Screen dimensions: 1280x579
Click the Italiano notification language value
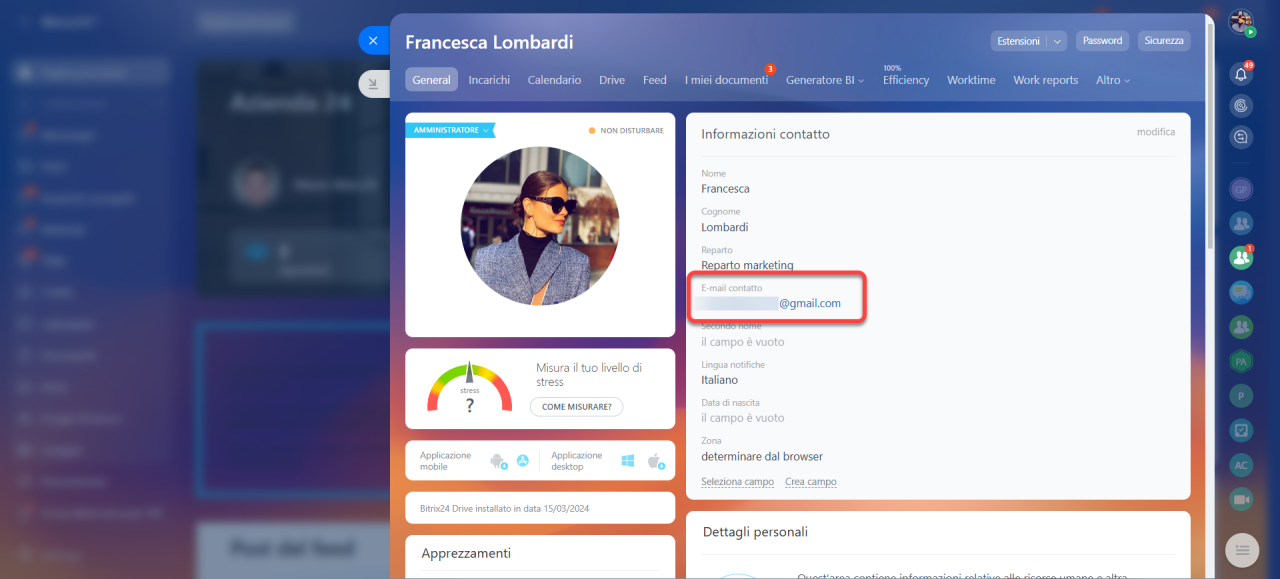pyautogui.click(x=720, y=380)
